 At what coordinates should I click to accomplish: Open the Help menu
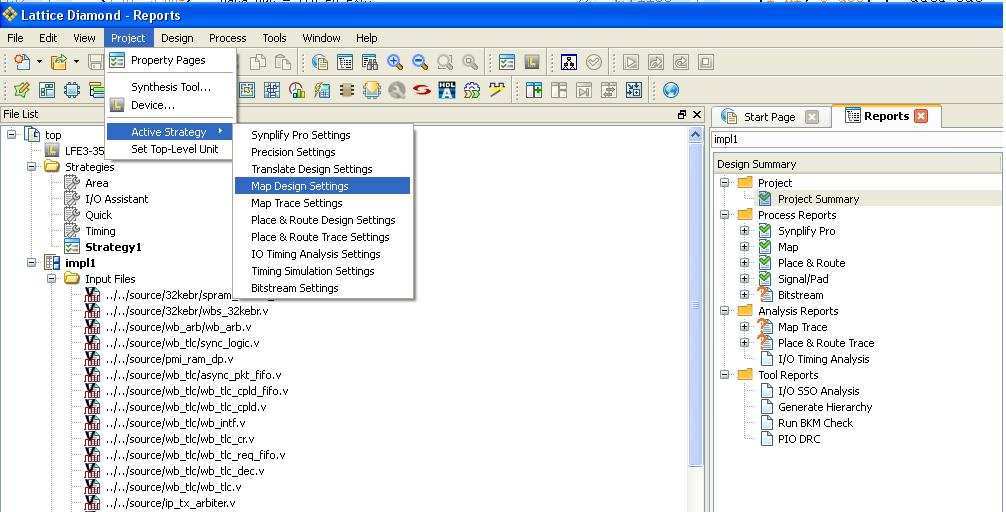(367, 38)
